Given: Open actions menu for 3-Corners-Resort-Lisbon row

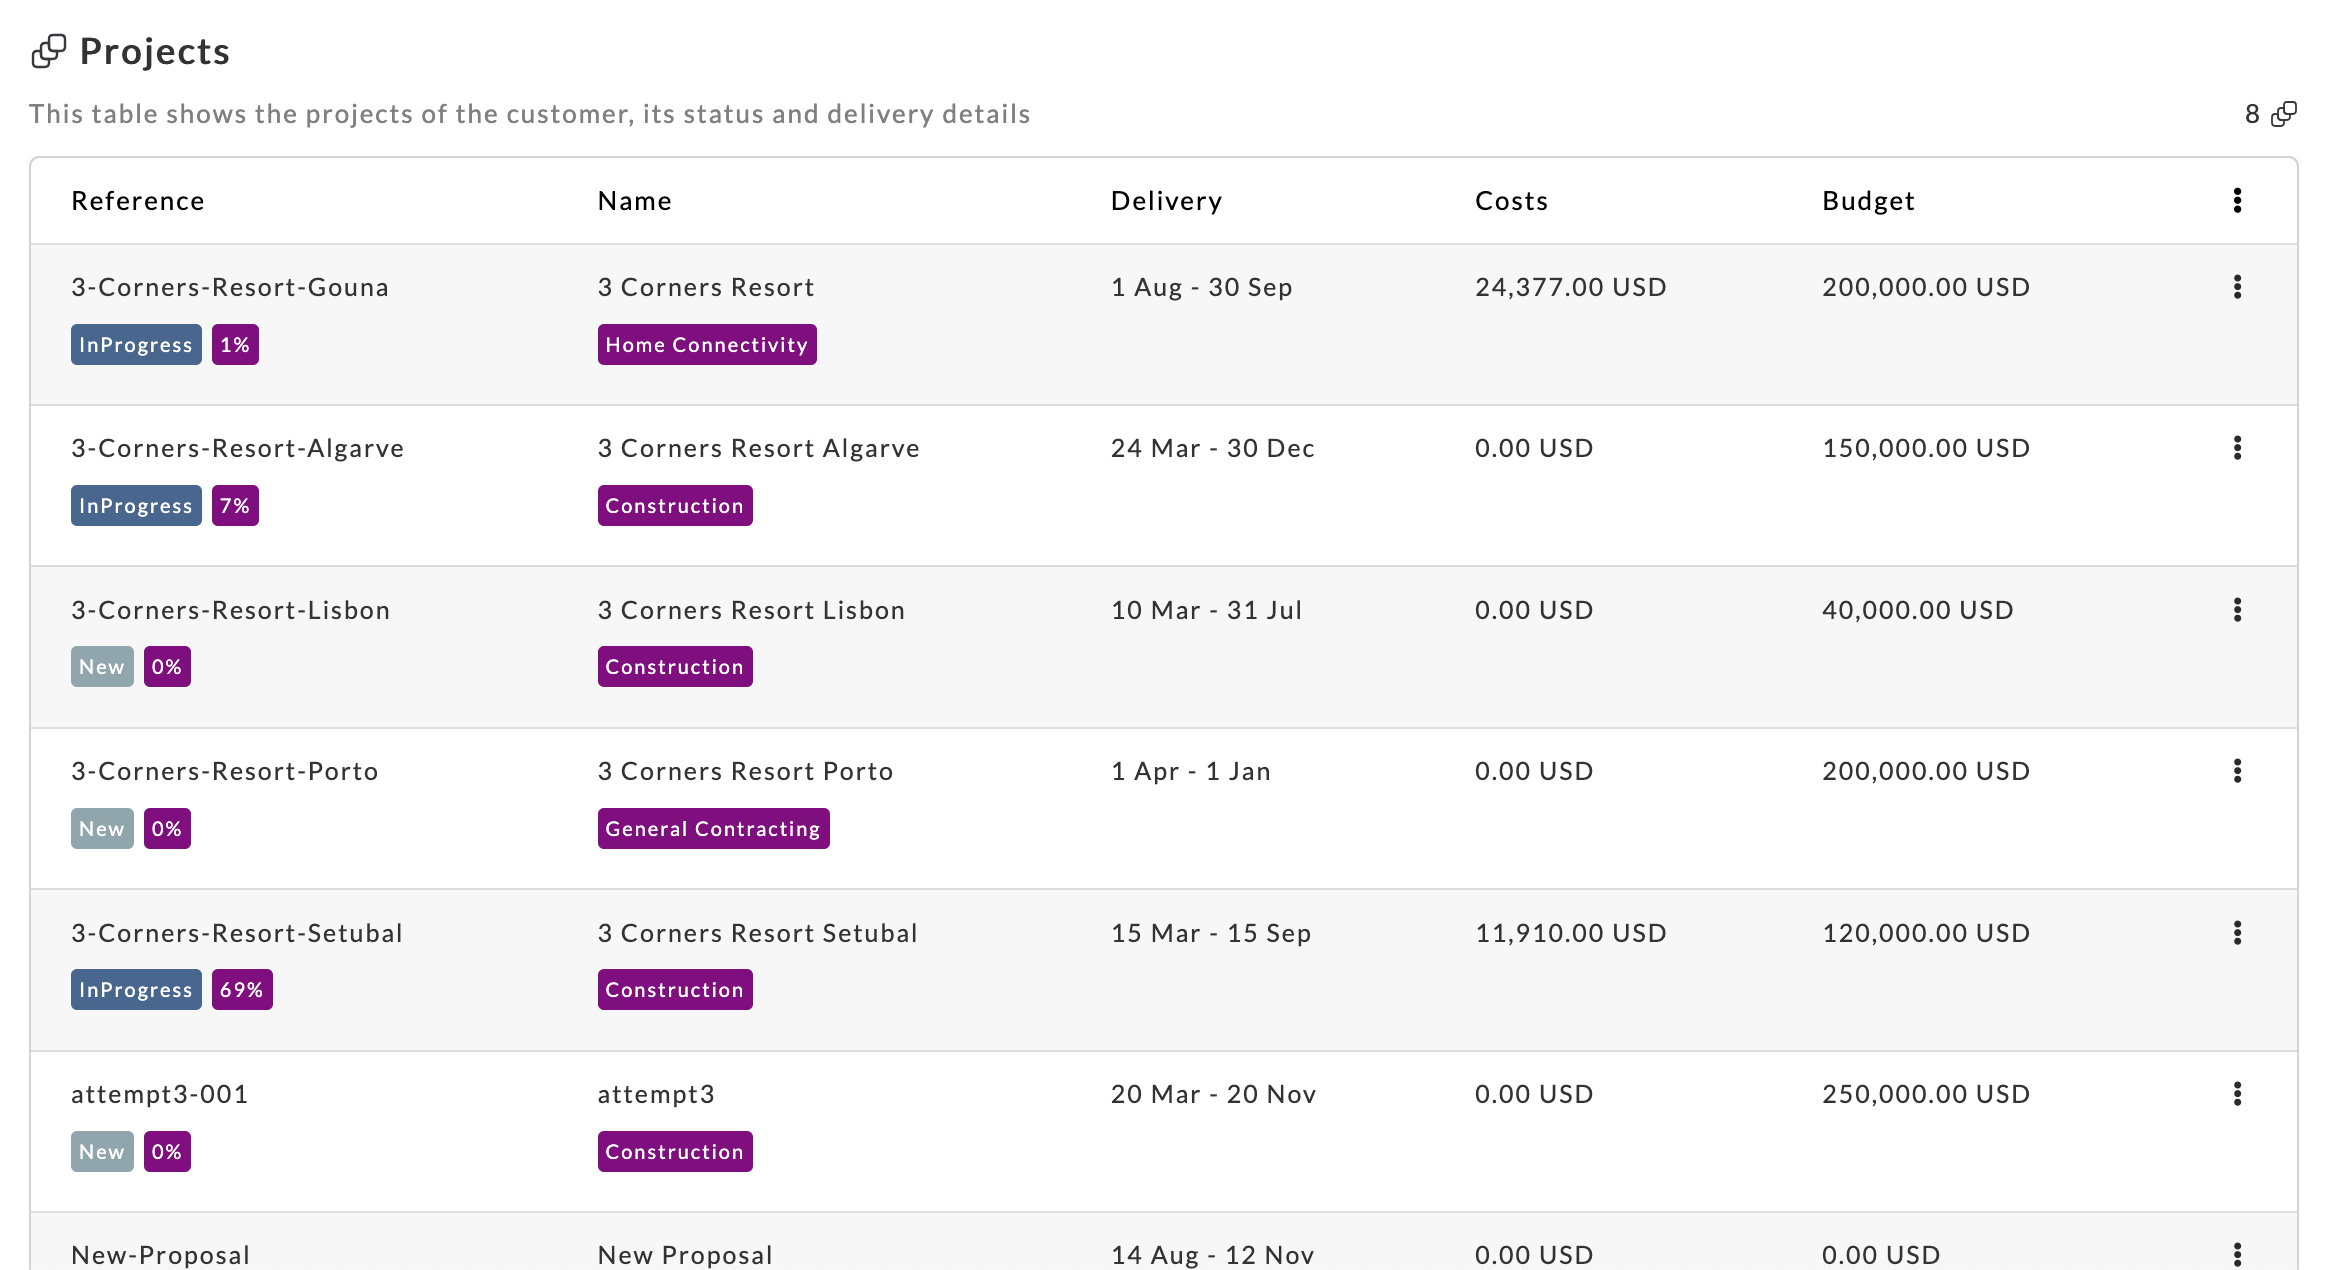Looking at the screenshot, I should [x=2237, y=610].
